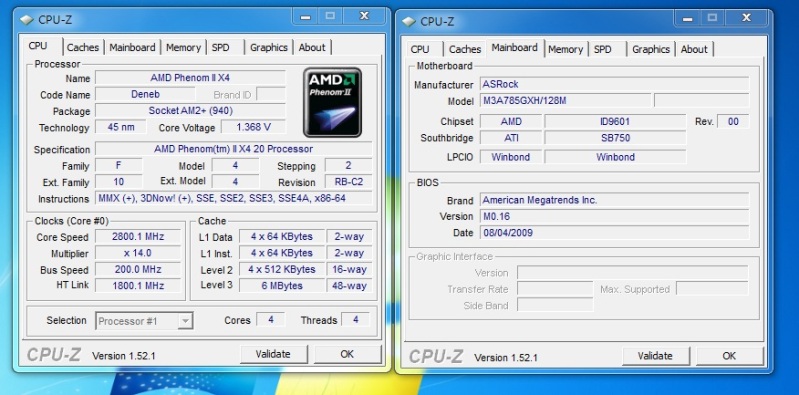Click OK button in left CPU-Z window
The image size is (799, 395).
347,354
